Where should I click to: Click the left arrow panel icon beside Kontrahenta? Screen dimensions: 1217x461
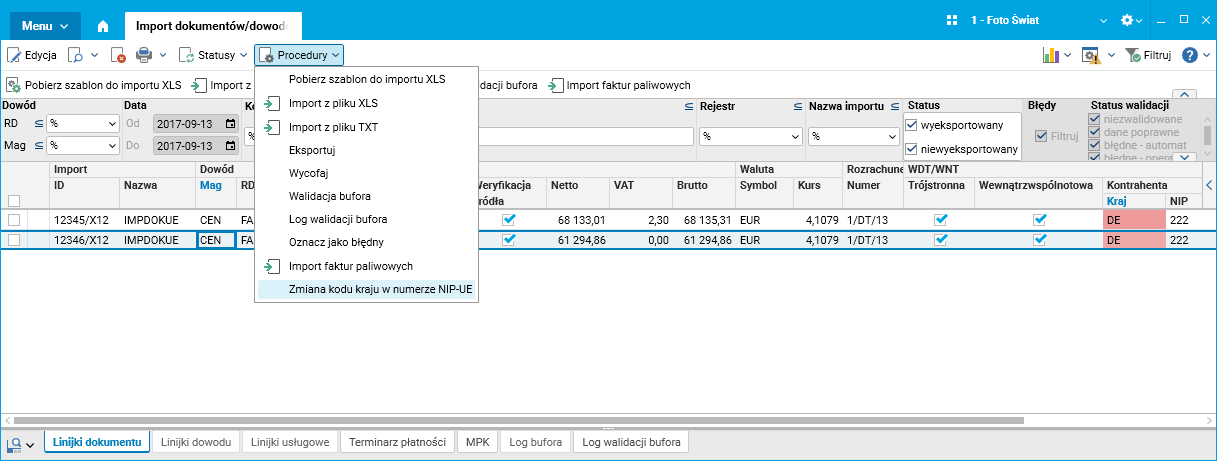1209,185
